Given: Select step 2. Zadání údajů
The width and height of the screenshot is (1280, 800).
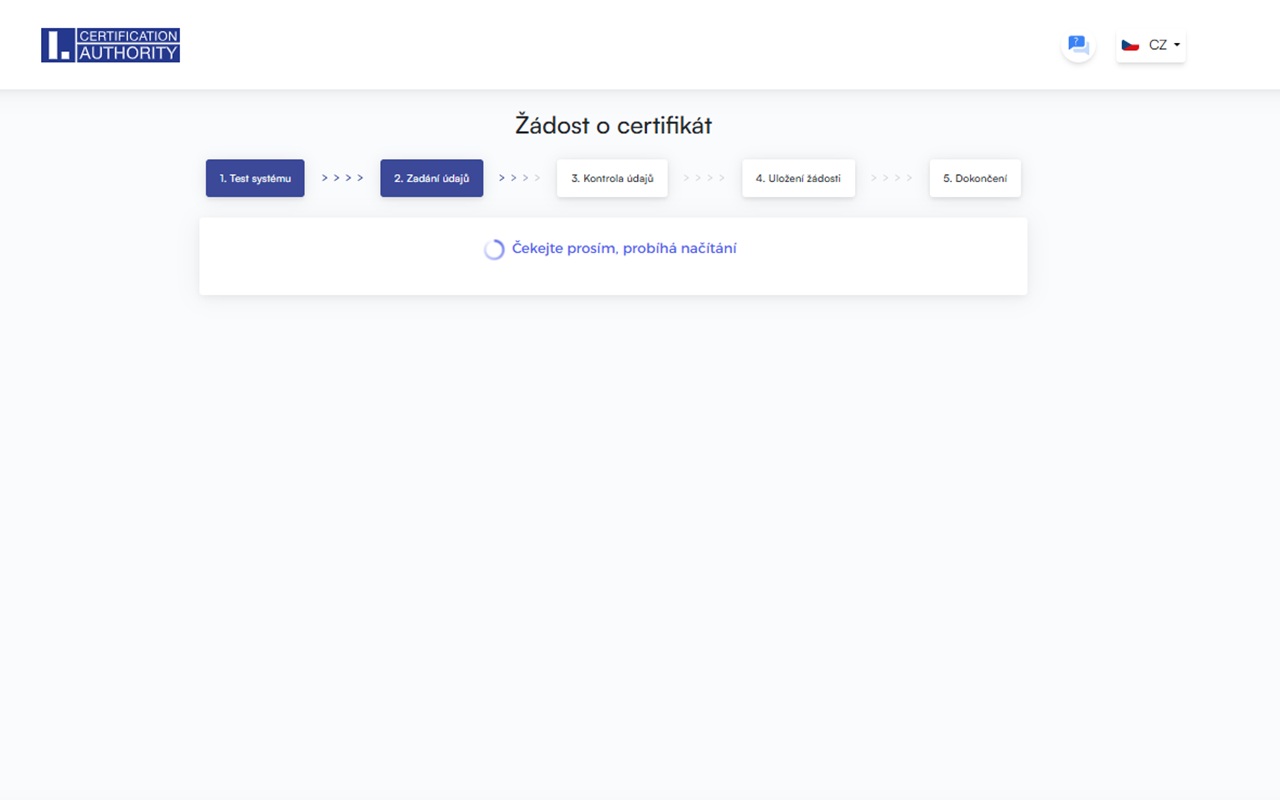Looking at the screenshot, I should point(431,178).
